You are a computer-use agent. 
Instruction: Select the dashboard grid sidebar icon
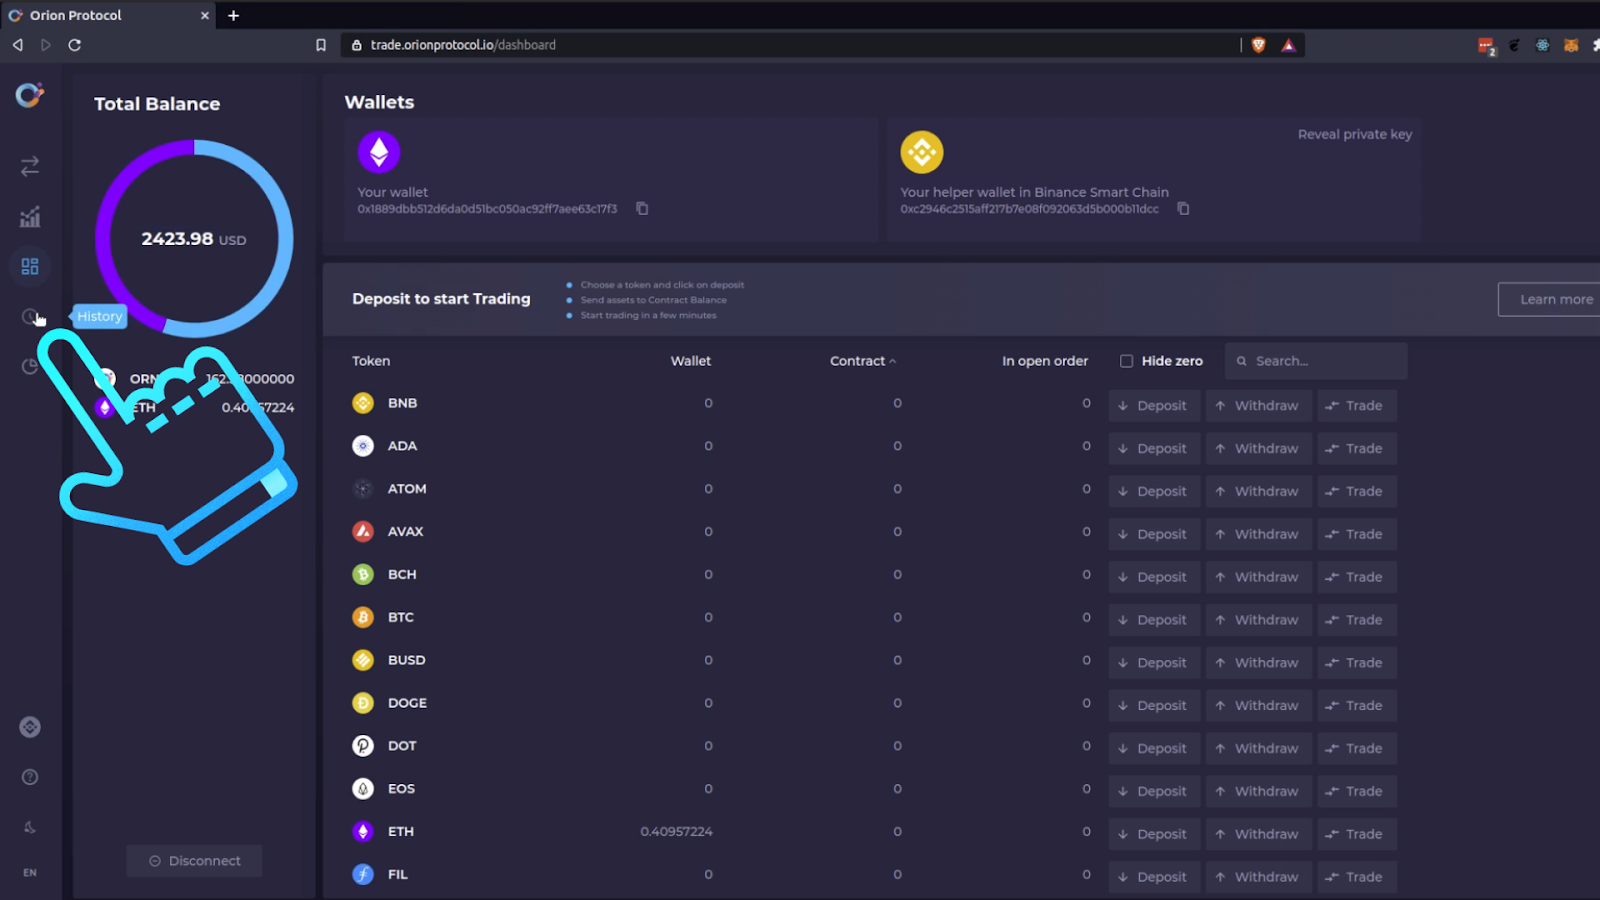tap(30, 266)
